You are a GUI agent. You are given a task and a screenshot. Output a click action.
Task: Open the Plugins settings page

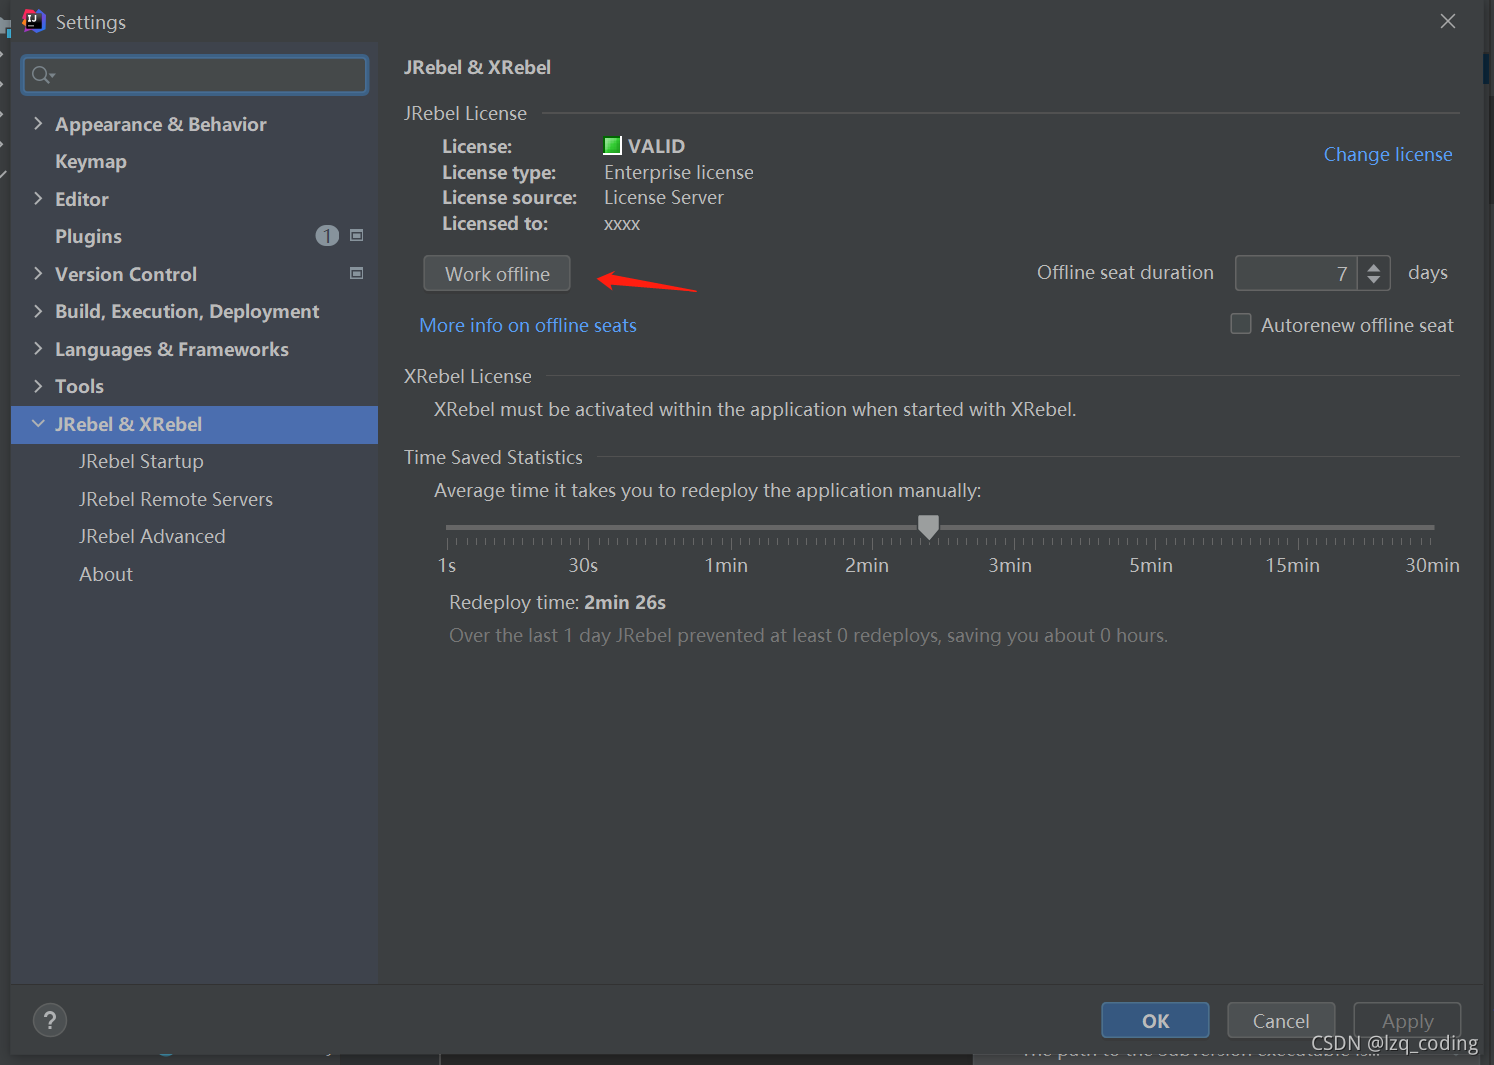pyautogui.click(x=88, y=236)
